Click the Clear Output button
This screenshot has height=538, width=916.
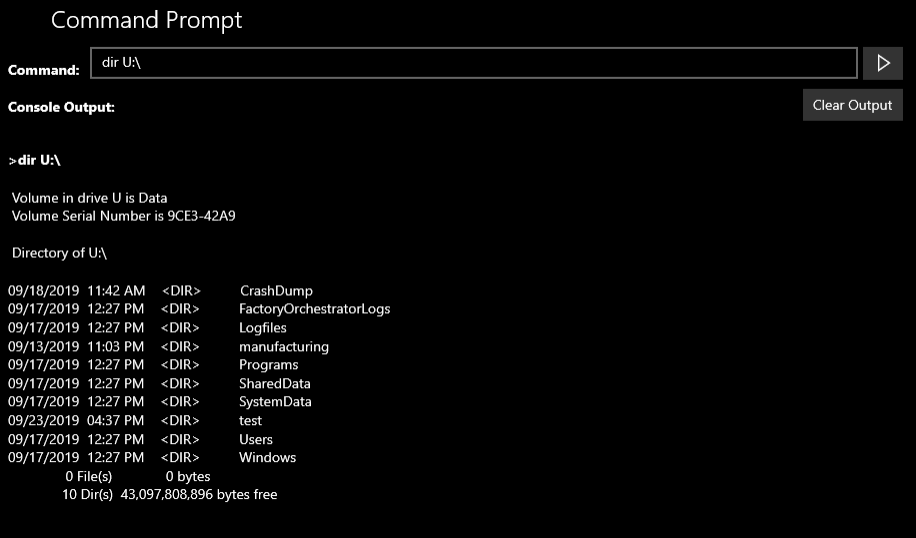pyautogui.click(x=852, y=105)
